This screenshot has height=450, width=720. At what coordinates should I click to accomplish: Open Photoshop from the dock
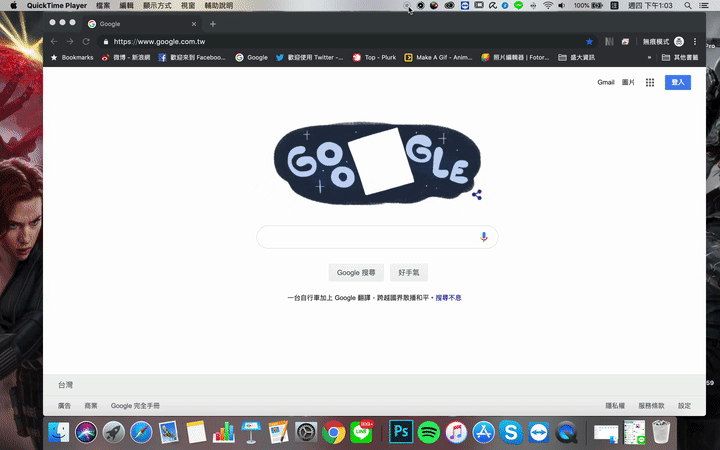click(x=401, y=432)
